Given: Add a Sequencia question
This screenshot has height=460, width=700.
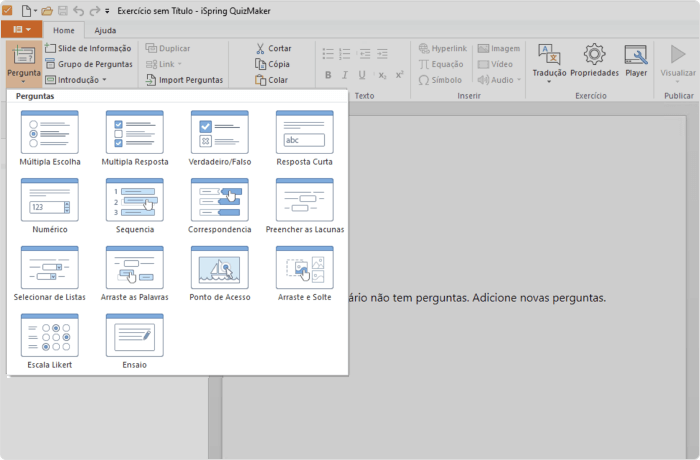Looking at the screenshot, I should pos(135,205).
